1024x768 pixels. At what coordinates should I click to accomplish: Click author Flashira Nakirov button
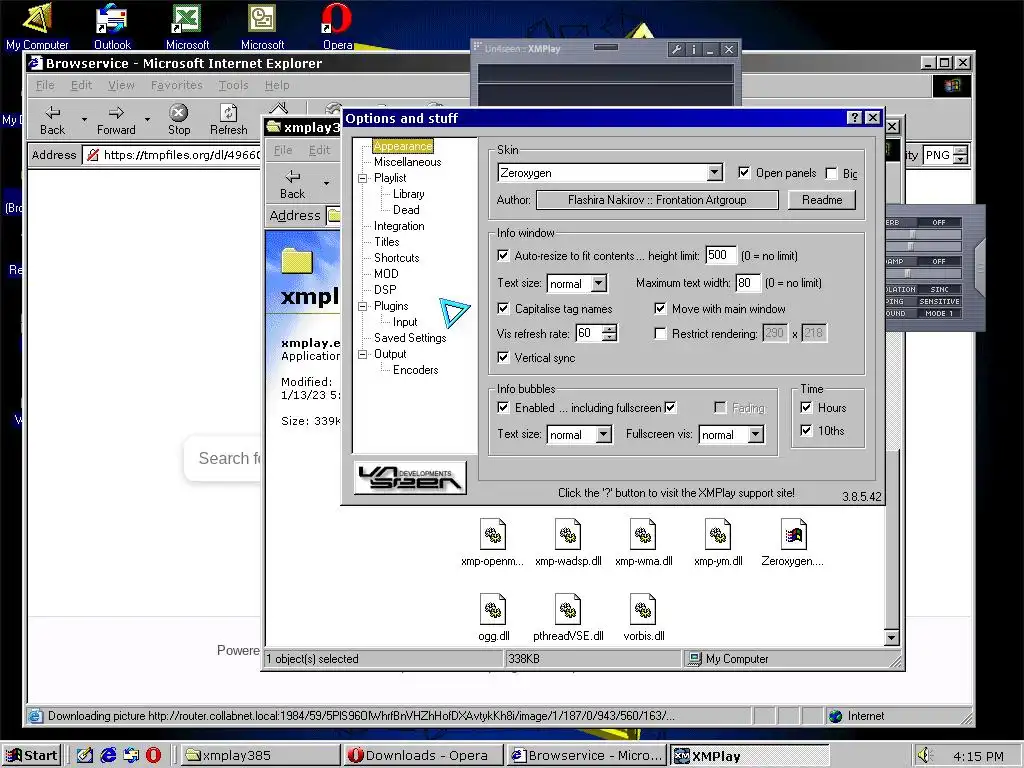coord(657,200)
